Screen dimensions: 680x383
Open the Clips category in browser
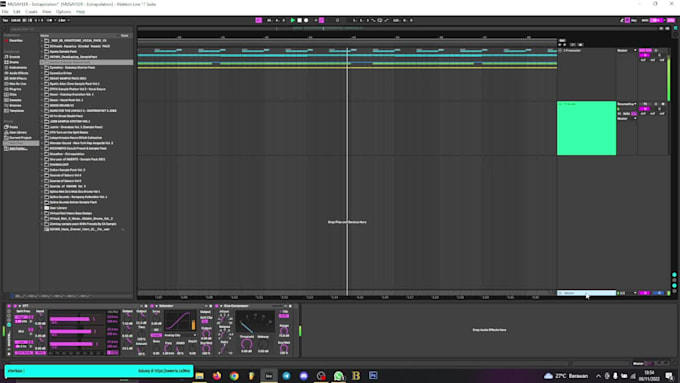pos(13,95)
